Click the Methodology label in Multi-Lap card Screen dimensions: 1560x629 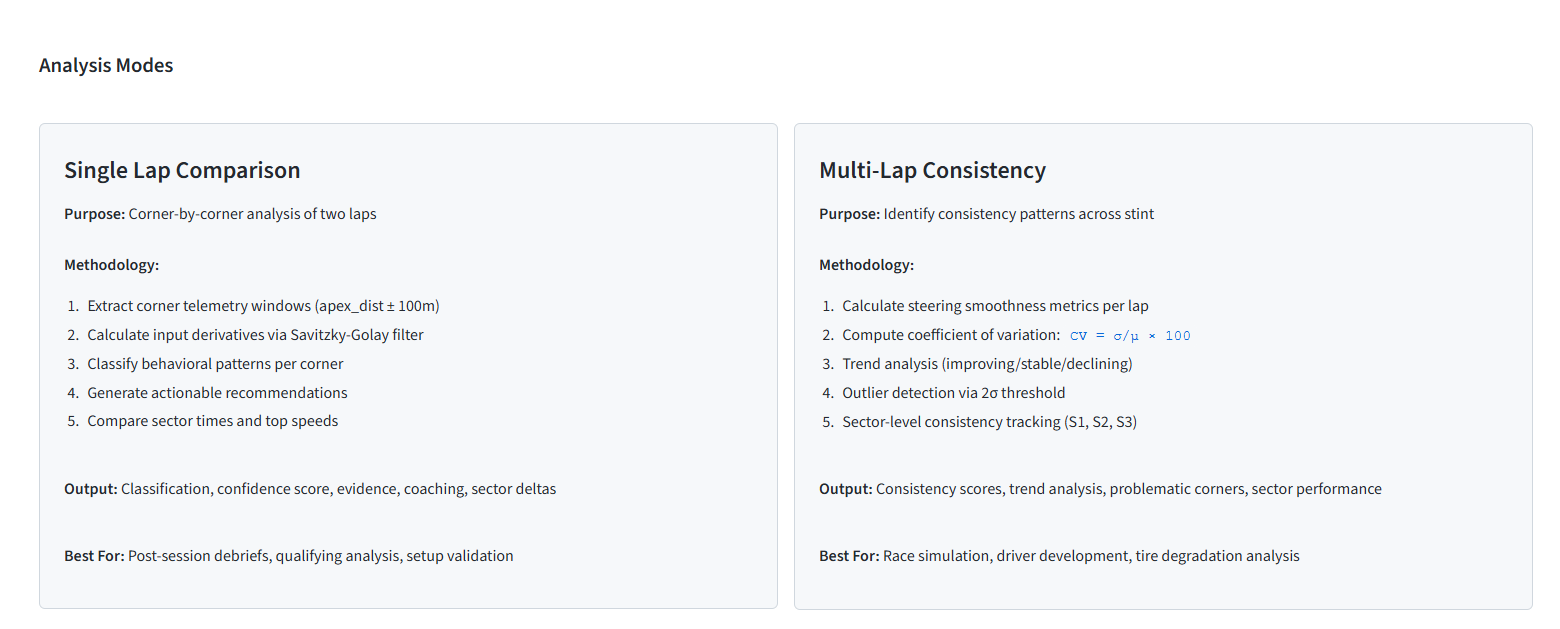pyautogui.click(x=866, y=265)
